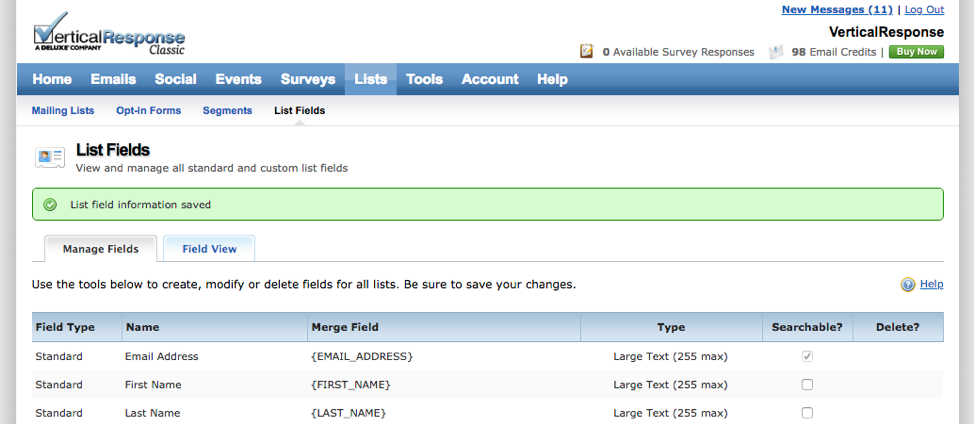This screenshot has height=424, width=974.
Task: Click the {FIRST_NAME} merge field text
Action: (350, 385)
